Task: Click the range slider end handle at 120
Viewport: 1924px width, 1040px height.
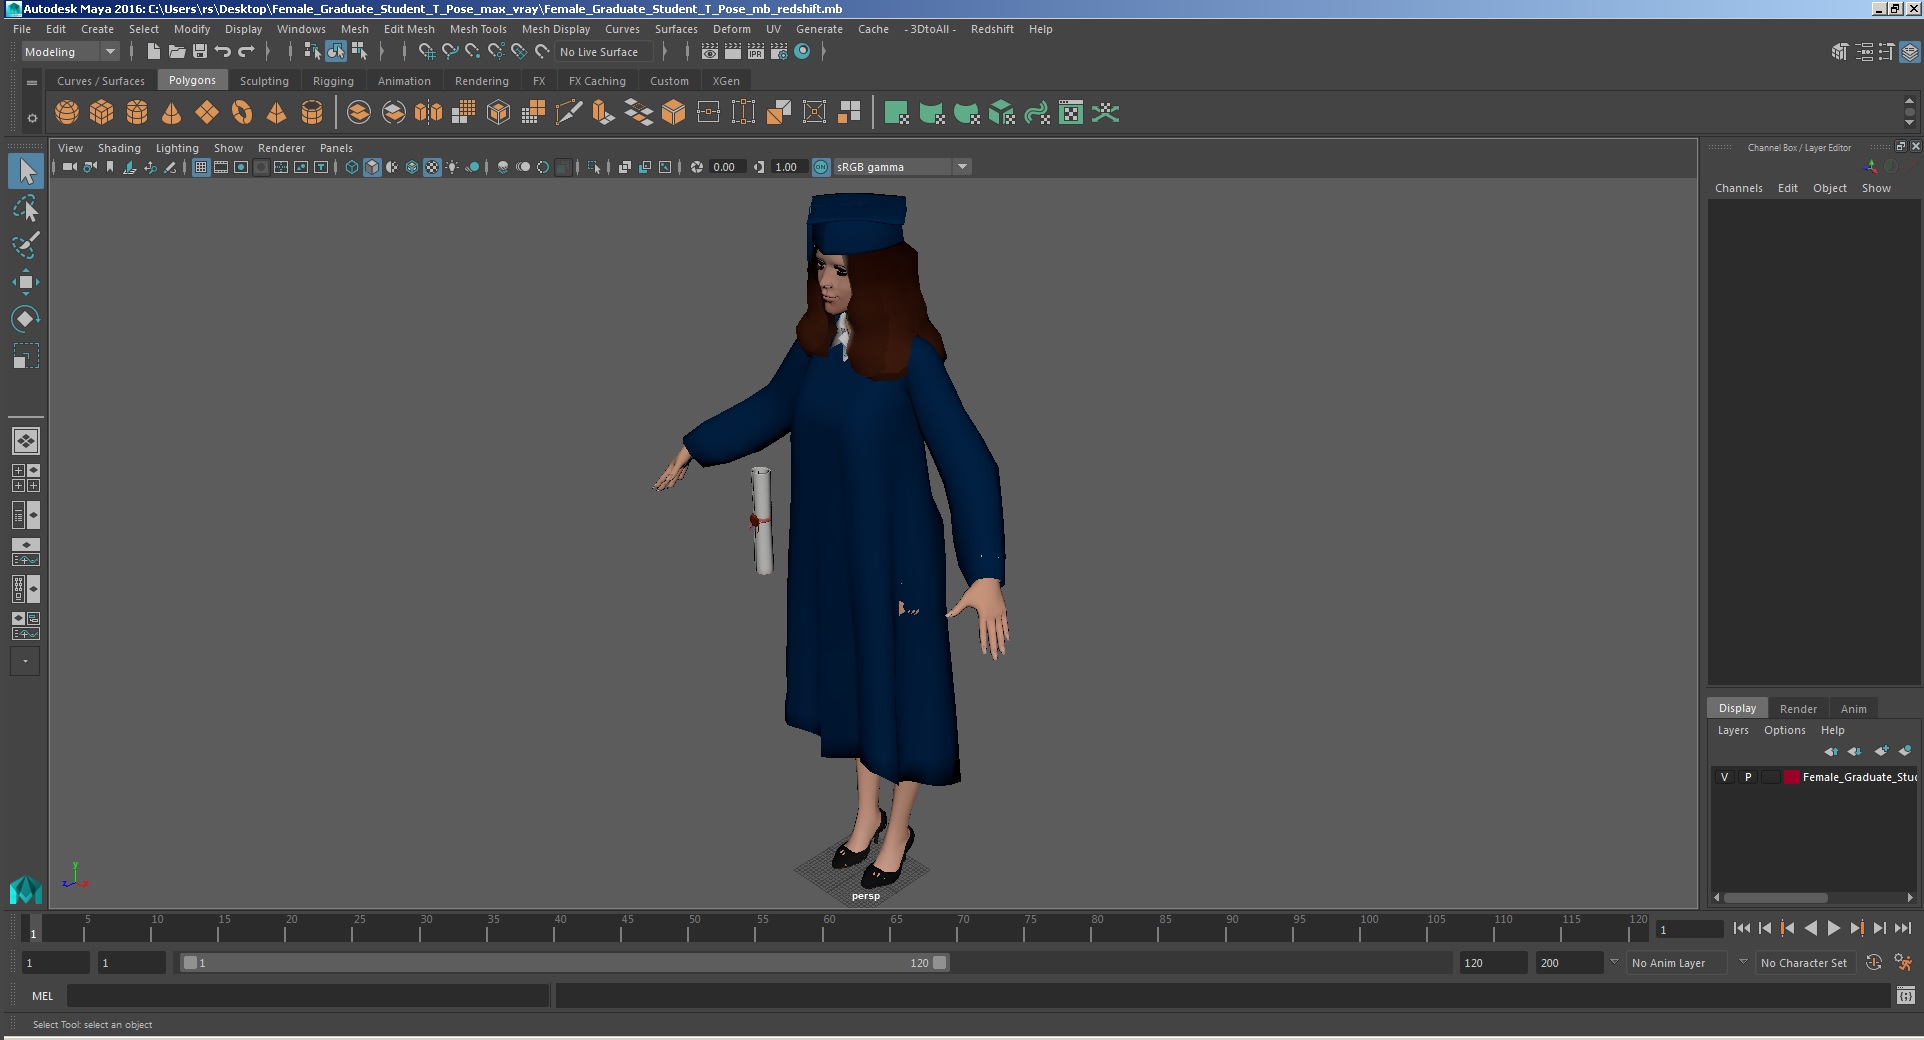Action: [x=940, y=962]
